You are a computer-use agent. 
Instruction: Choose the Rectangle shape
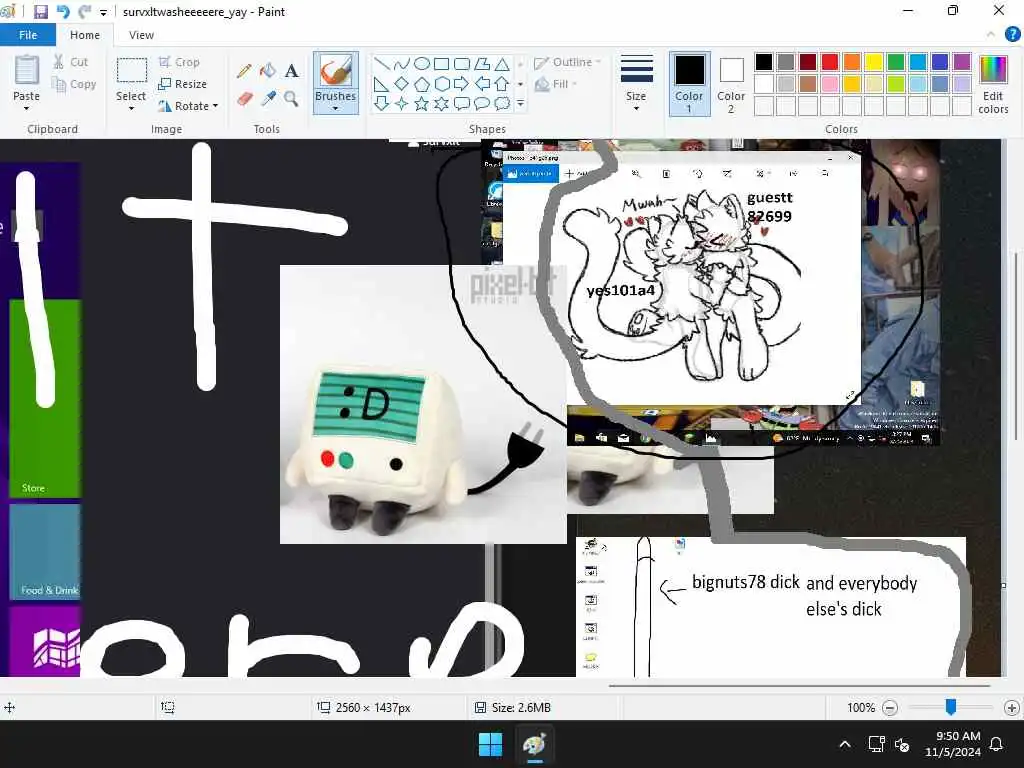click(x=441, y=63)
